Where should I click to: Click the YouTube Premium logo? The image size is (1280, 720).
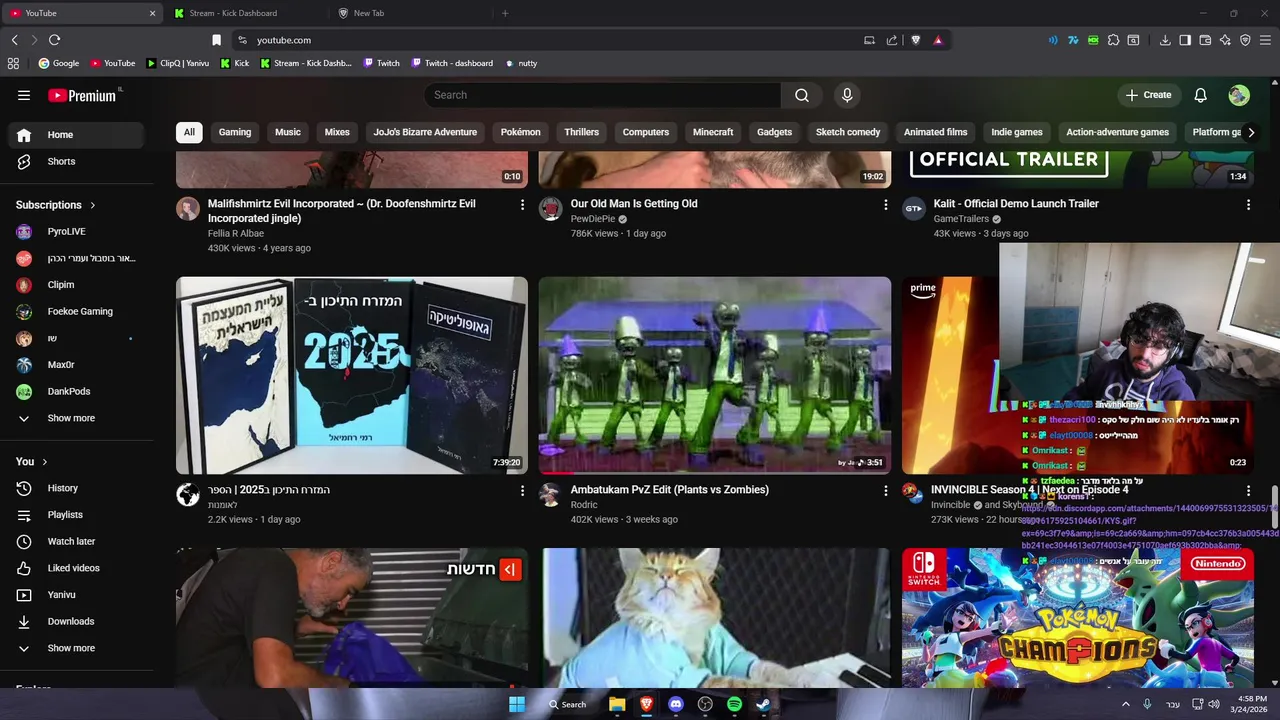point(82,95)
